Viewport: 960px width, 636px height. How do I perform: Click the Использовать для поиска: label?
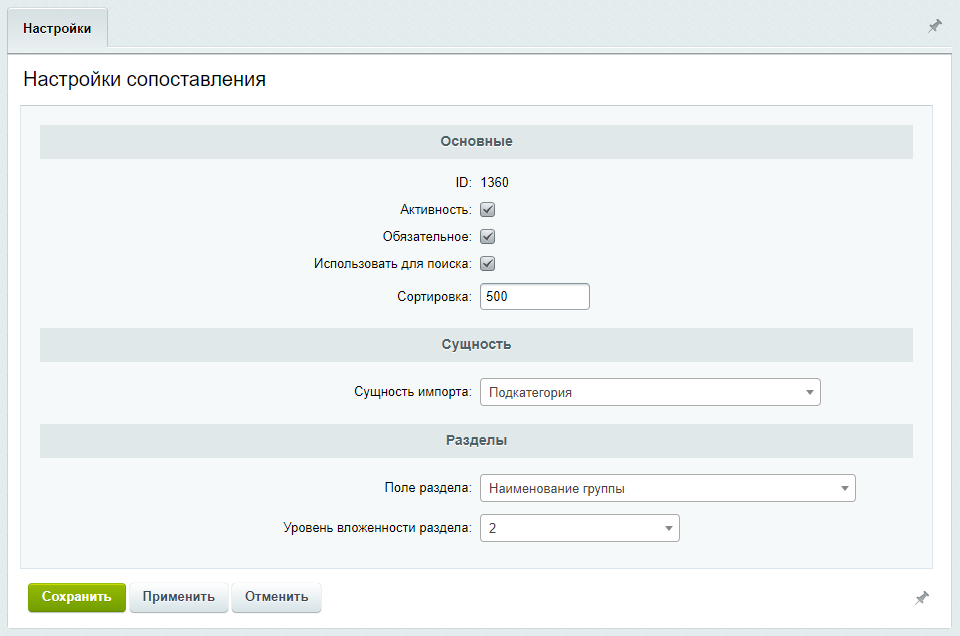(x=393, y=263)
